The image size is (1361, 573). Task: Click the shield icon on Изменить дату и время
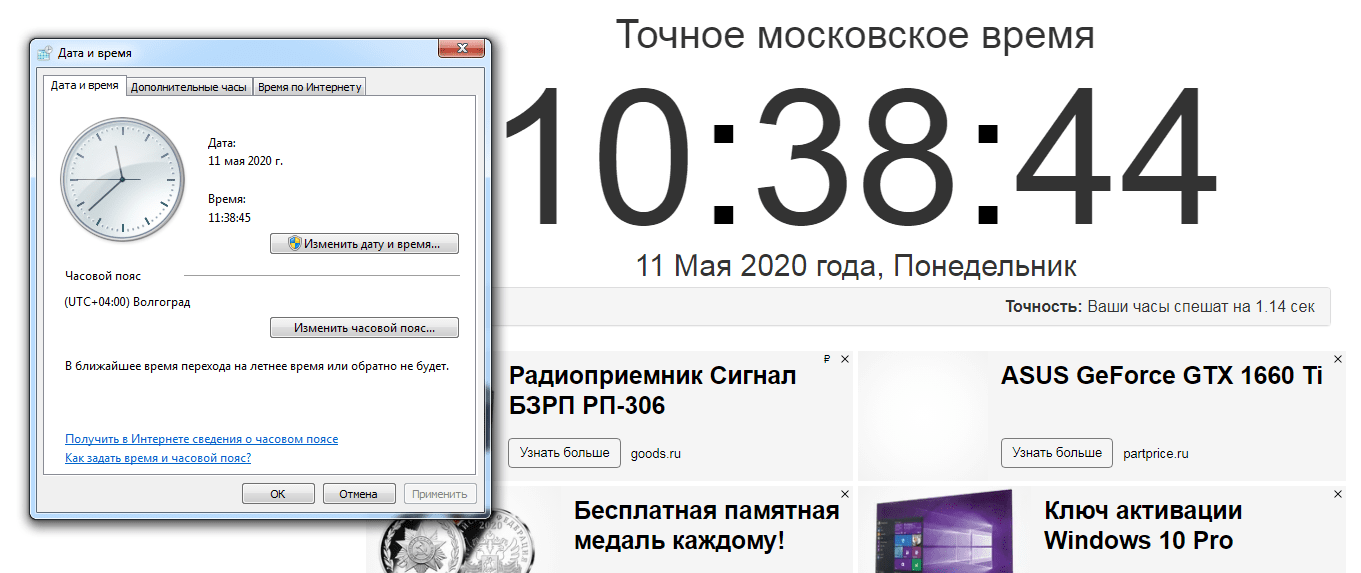294,243
